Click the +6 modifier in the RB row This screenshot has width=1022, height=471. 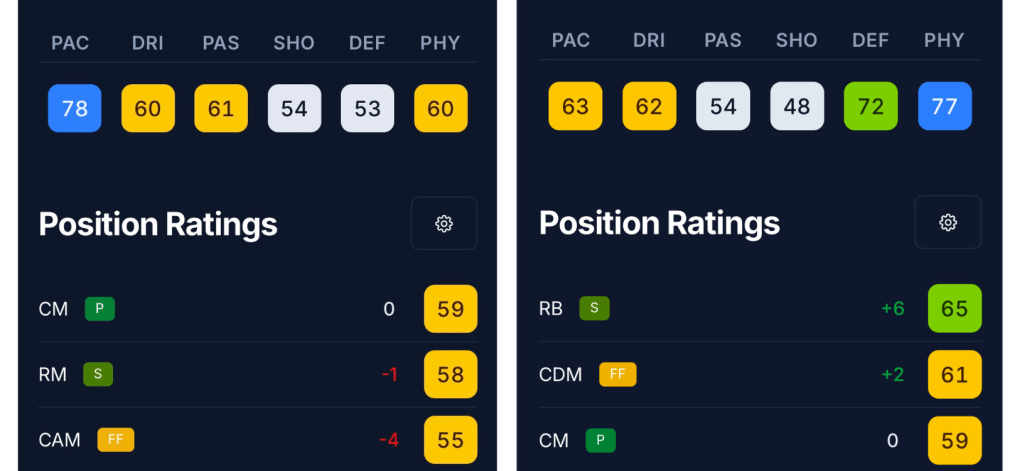(892, 308)
